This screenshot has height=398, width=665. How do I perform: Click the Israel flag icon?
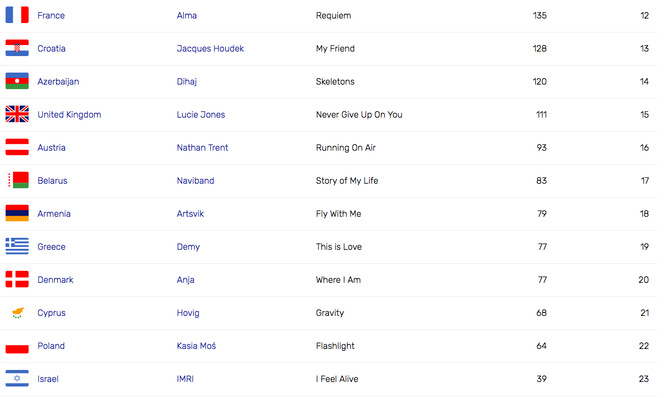pyautogui.click(x=17, y=378)
